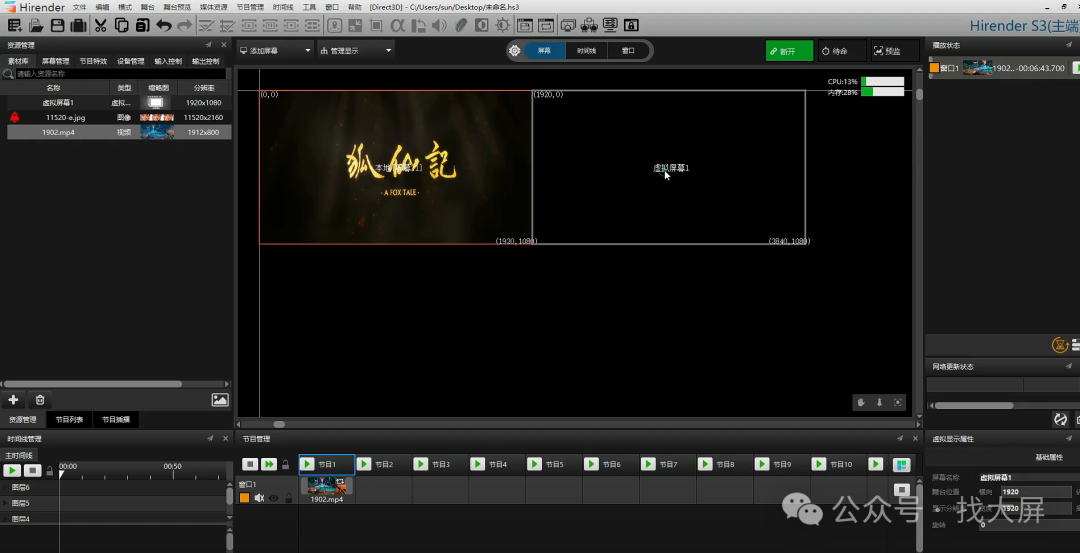This screenshot has height=553, width=1080.
Task: Click the orange color swatch of 窗口1
Action: click(x=245, y=498)
